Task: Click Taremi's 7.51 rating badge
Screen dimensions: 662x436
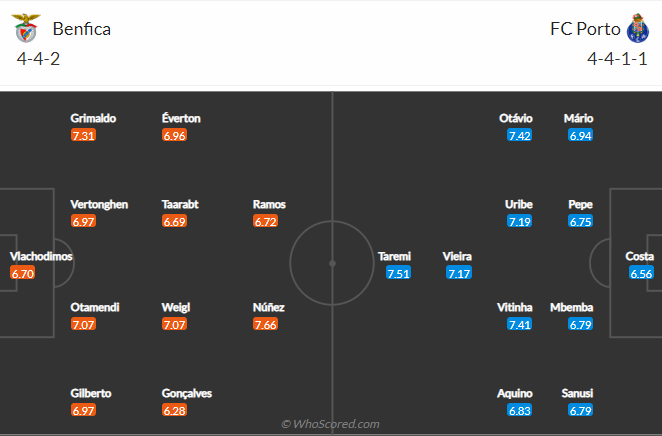Action: point(398,273)
